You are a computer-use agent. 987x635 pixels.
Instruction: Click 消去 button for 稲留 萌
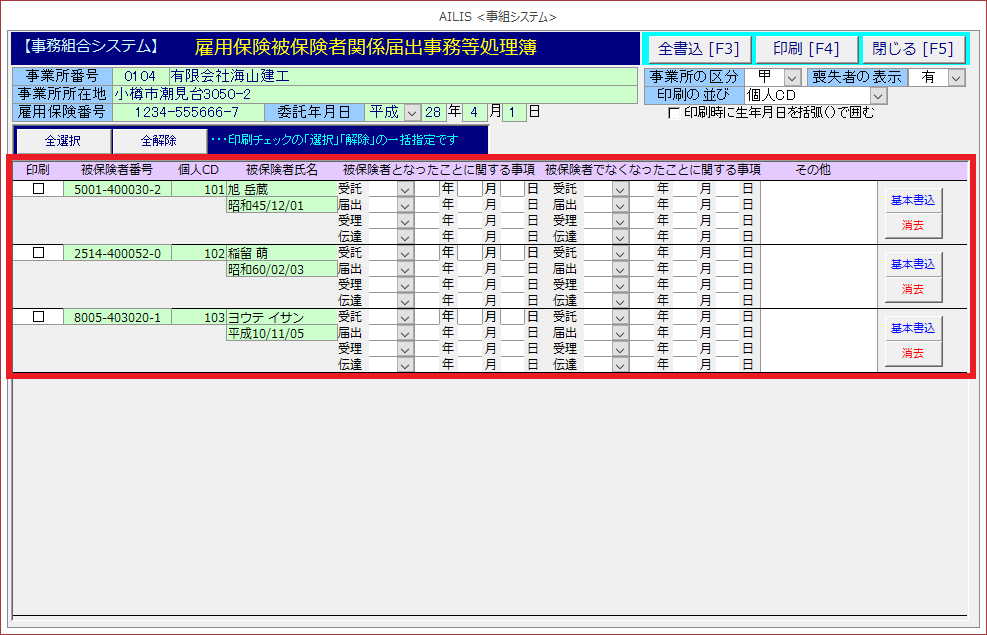[x=912, y=289]
